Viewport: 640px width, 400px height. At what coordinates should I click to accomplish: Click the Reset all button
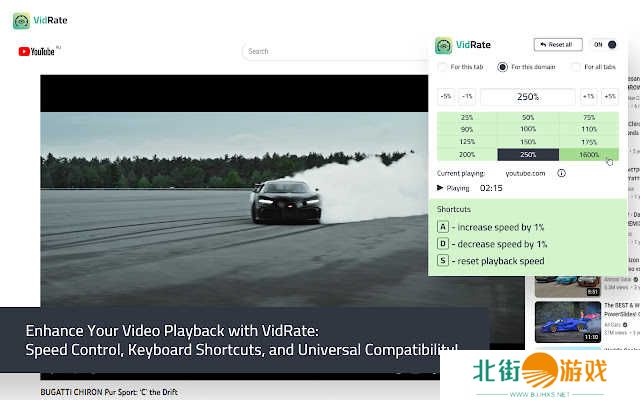(x=558, y=45)
